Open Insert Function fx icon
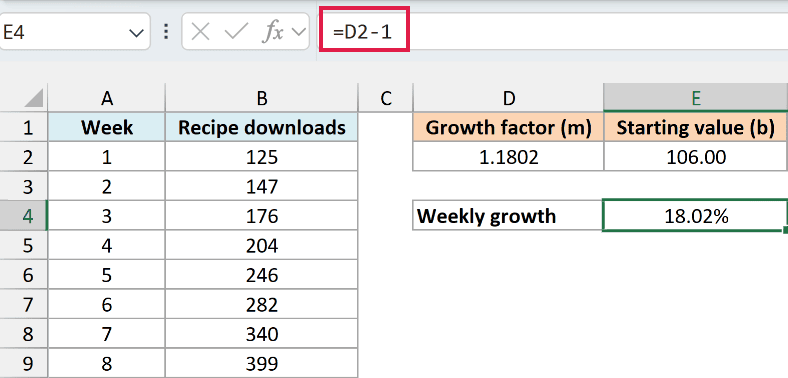Image resolution: width=788 pixels, height=378 pixels. (274, 33)
